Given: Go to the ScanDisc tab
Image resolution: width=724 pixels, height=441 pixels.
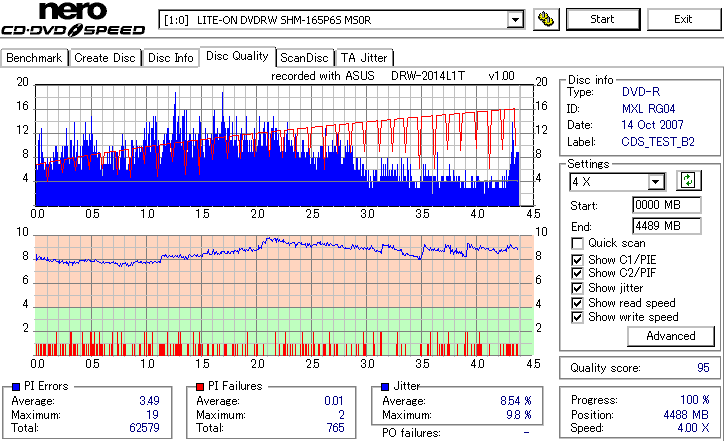Looking at the screenshot, I should 304,58.
